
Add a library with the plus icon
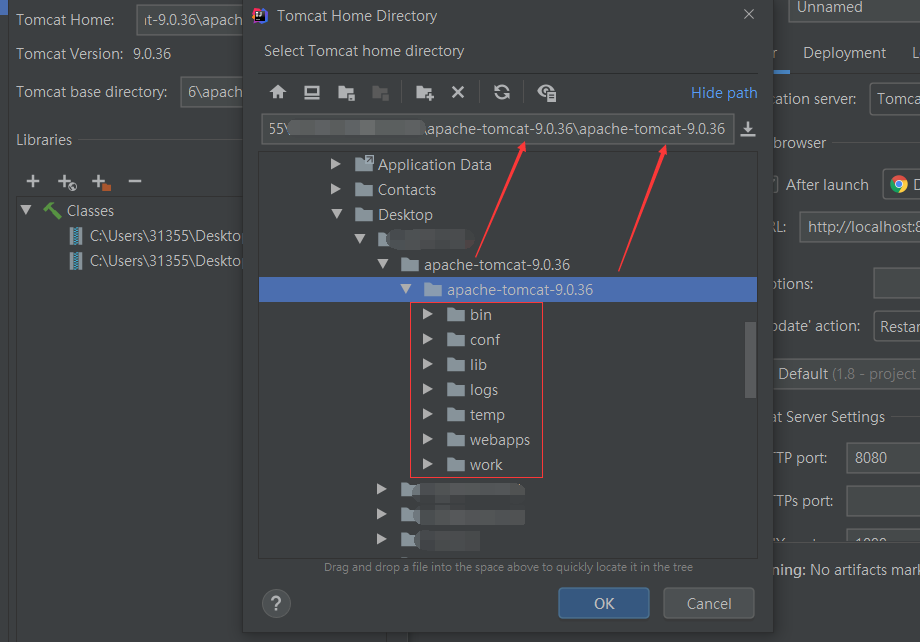pos(33,181)
